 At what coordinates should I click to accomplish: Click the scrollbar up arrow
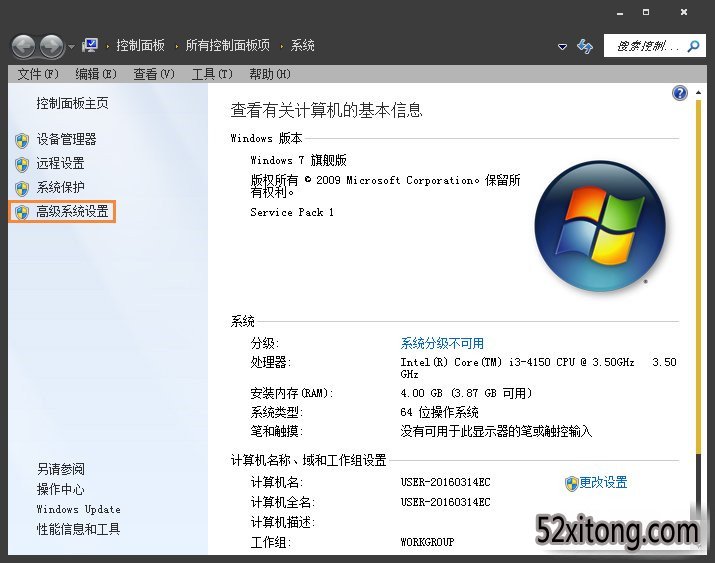pyautogui.click(x=698, y=93)
